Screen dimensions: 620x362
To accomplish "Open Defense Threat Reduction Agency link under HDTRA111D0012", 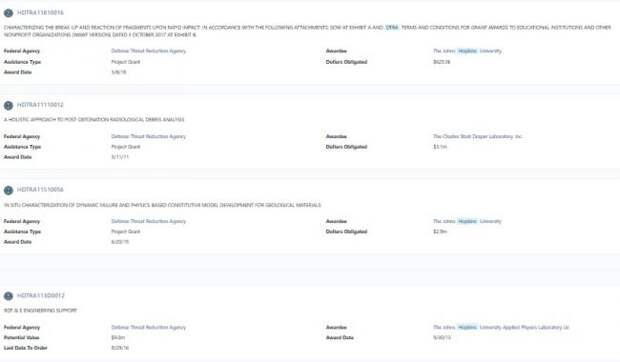I will point(148,327).
